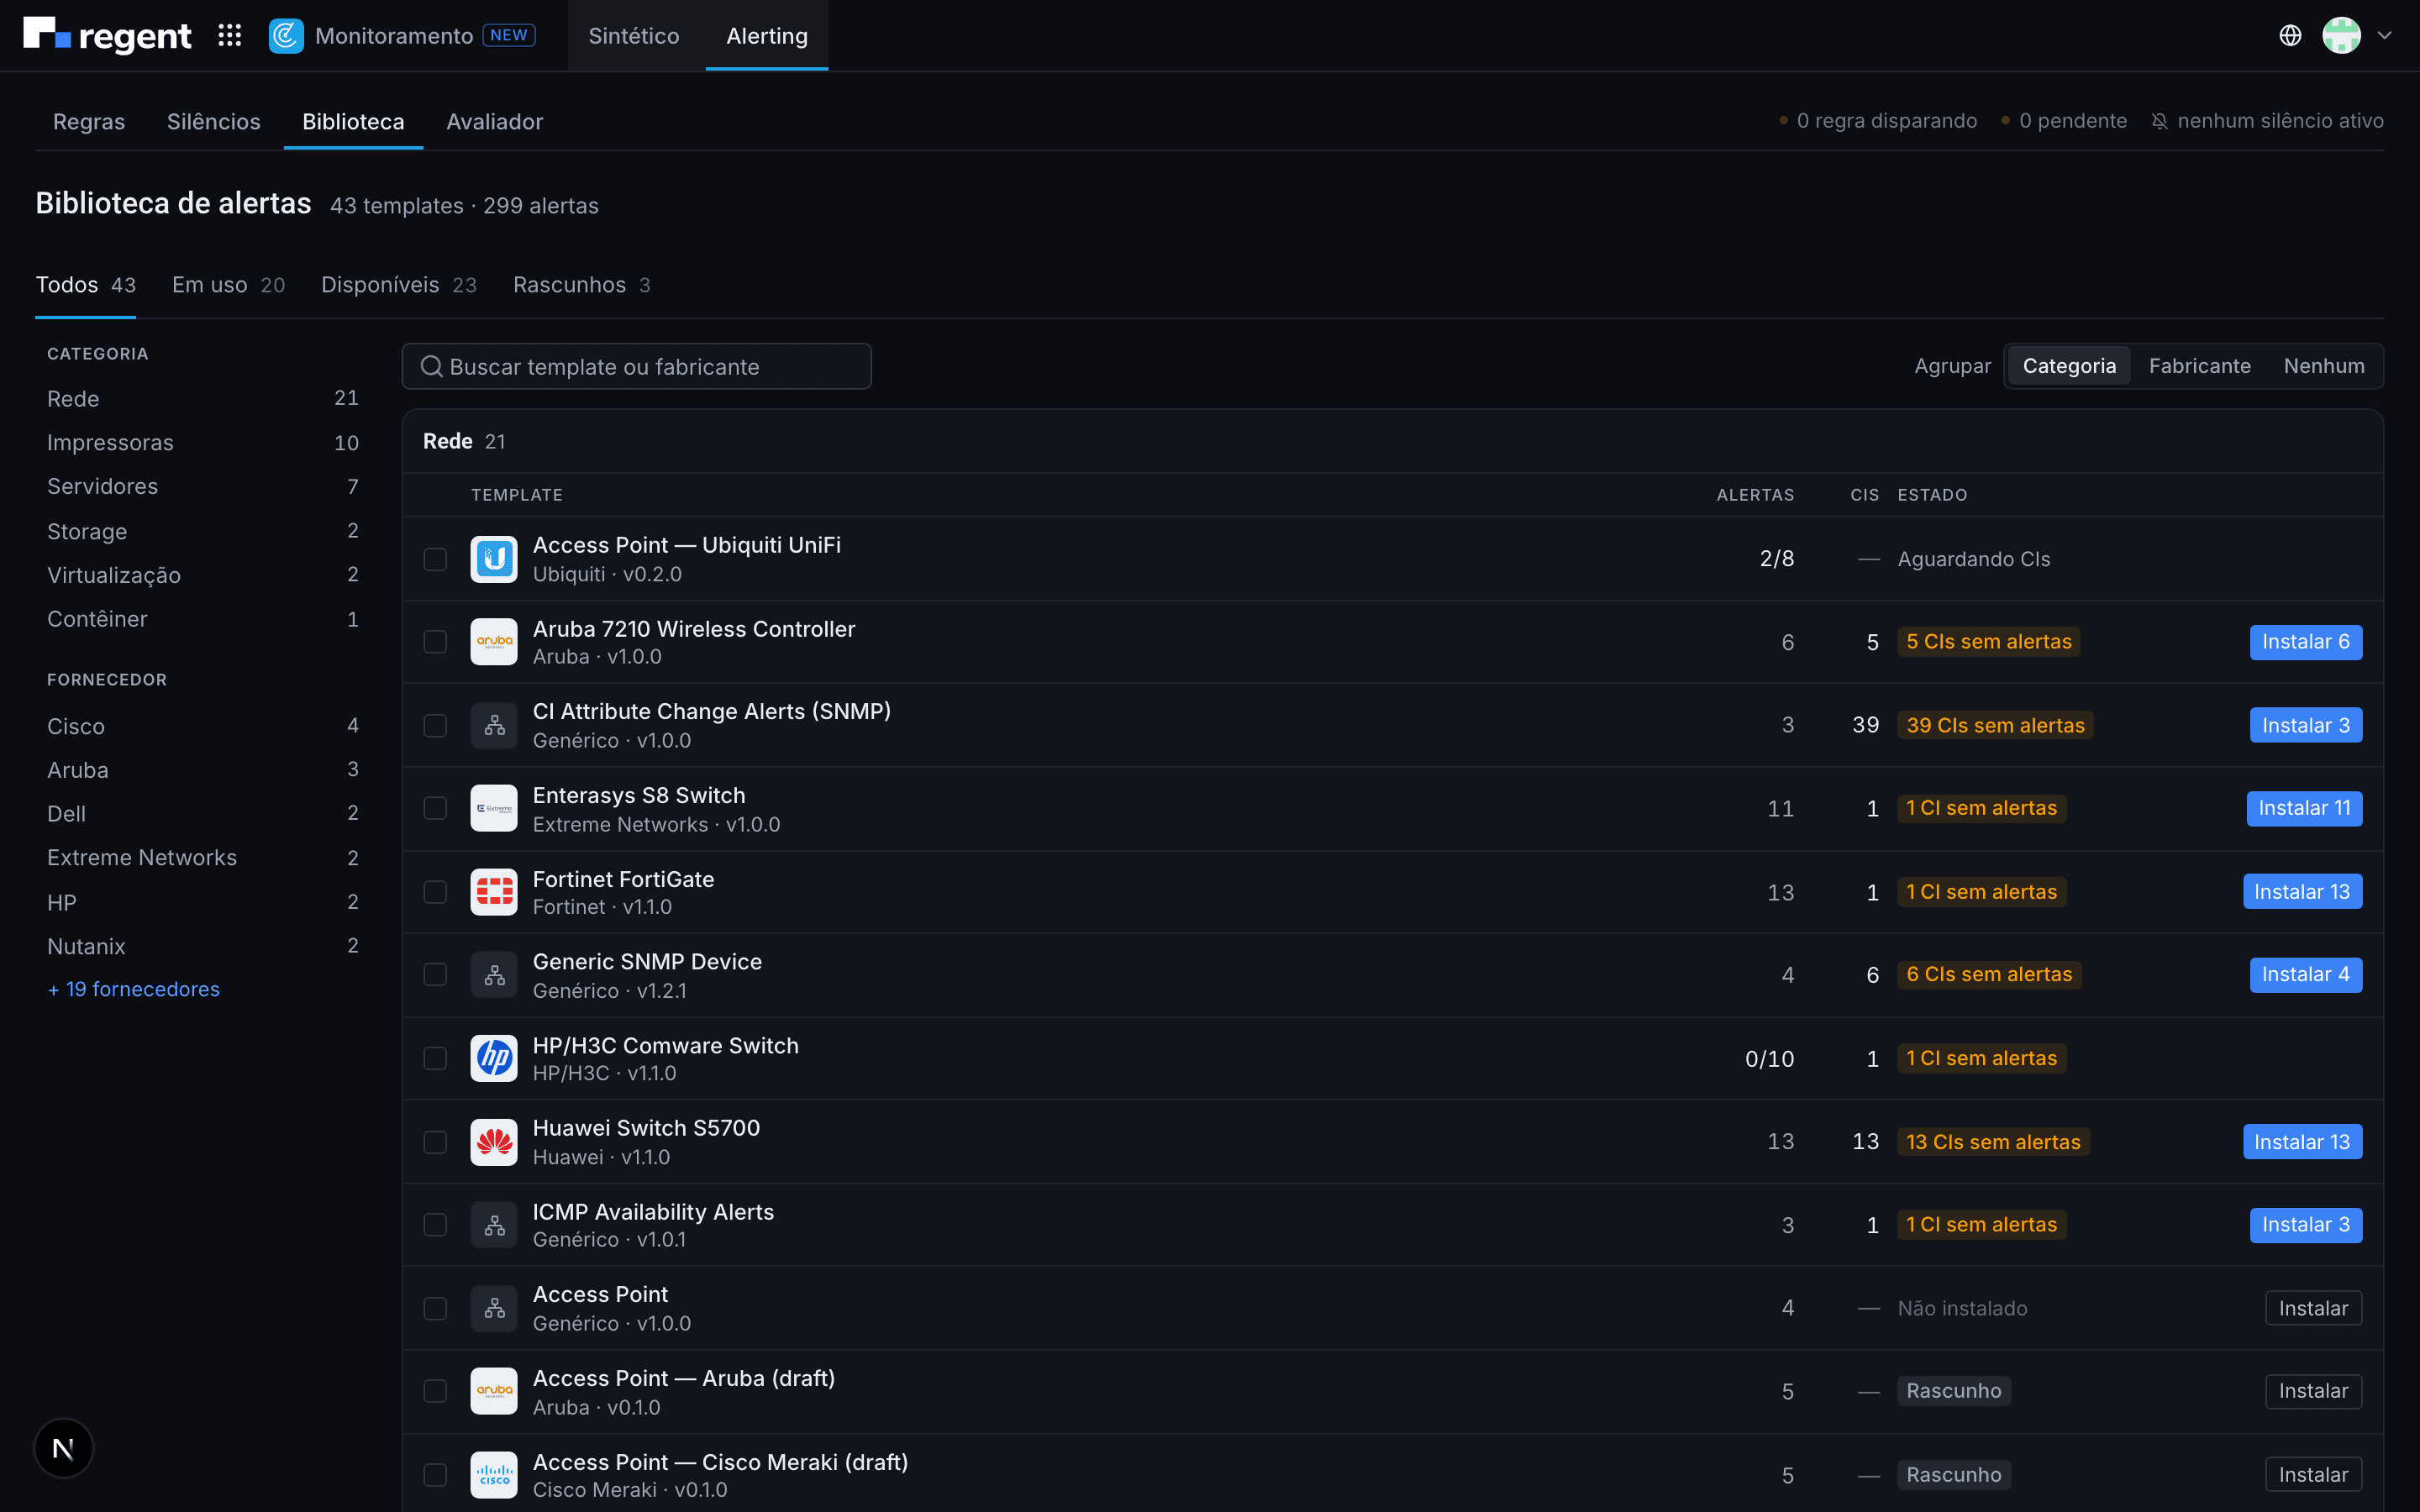Show the Em uso templates tab
The image size is (2420, 1512).
(x=229, y=285)
